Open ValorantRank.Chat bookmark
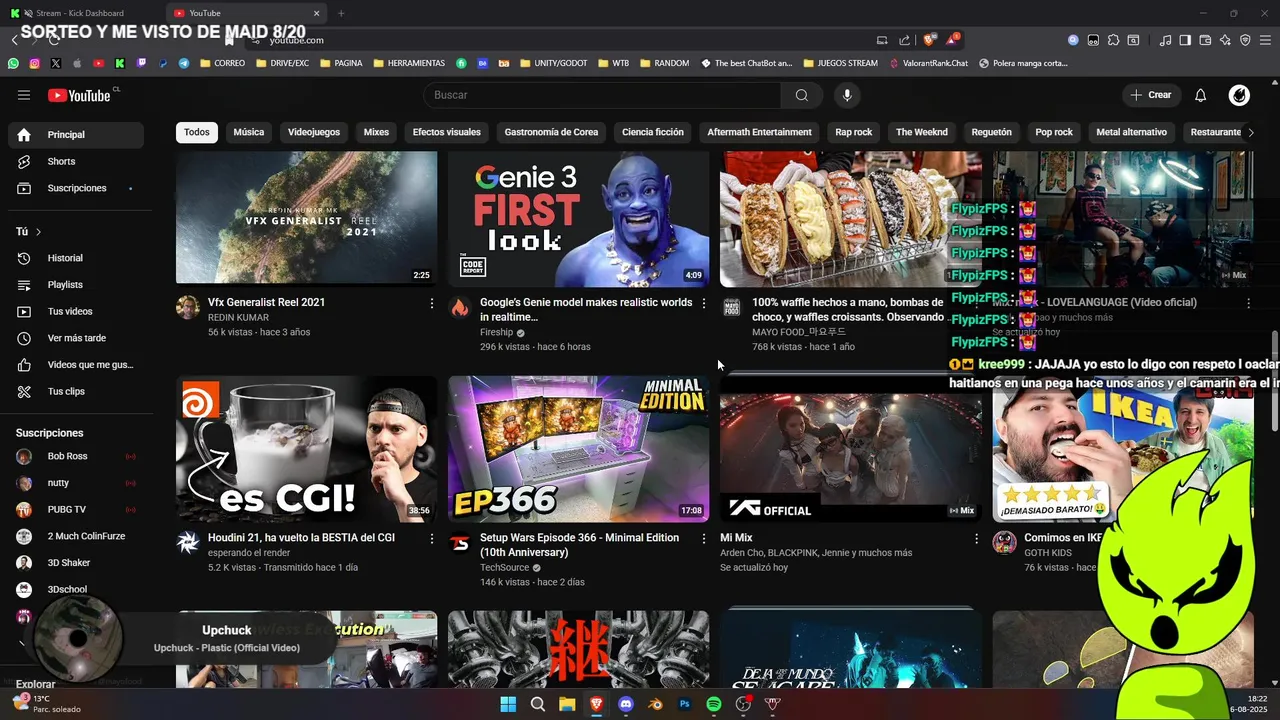The image size is (1280, 720). point(929,63)
